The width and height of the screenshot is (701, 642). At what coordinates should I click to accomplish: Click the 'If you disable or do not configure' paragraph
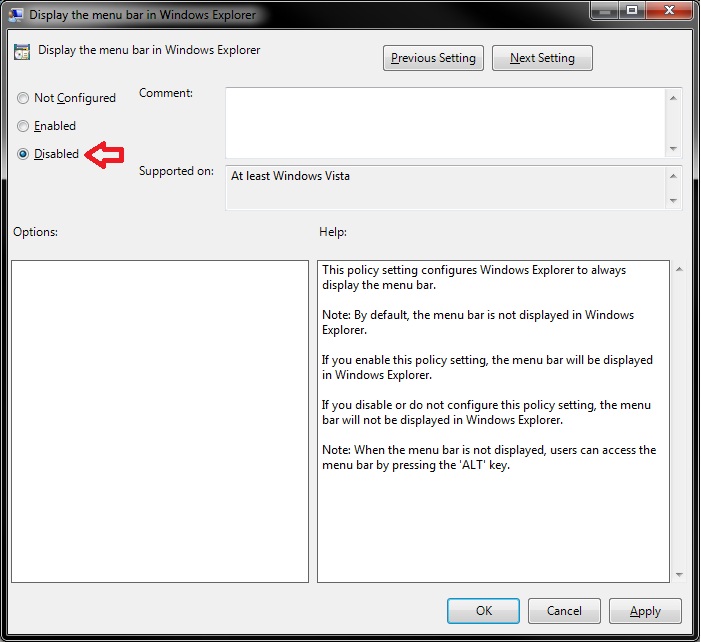[486, 412]
